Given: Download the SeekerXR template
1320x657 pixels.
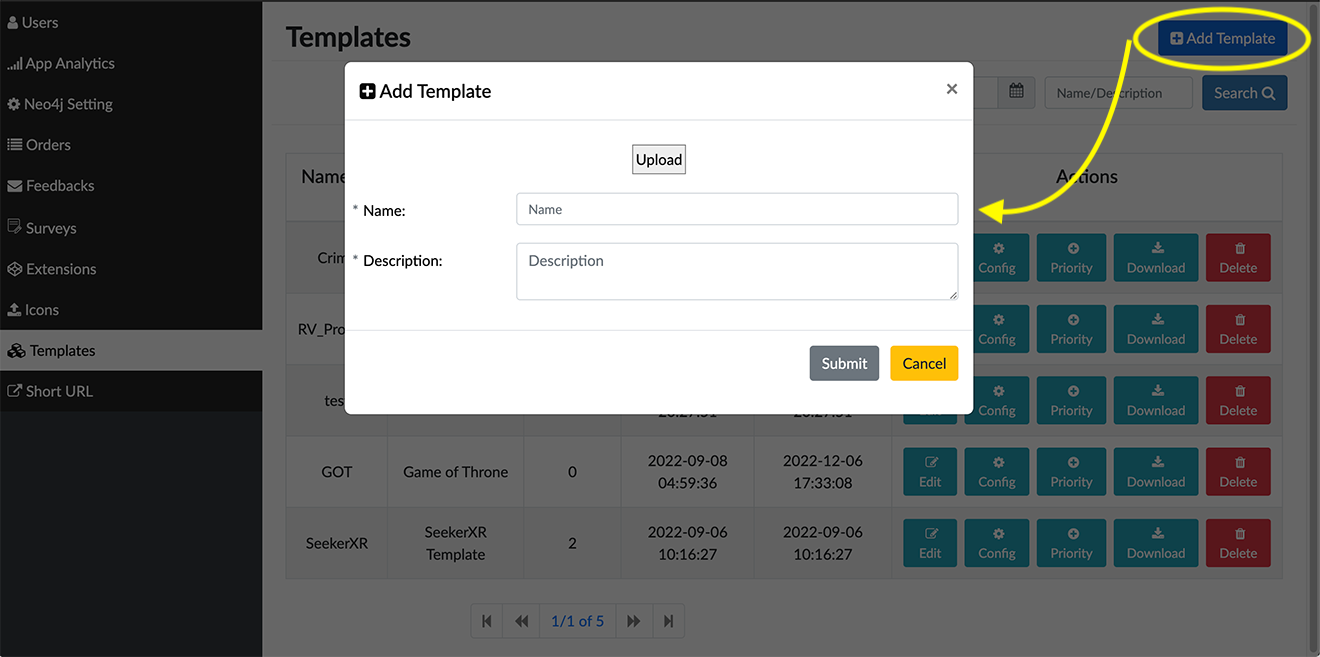Looking at the screenshot, I should (1156, 543).
